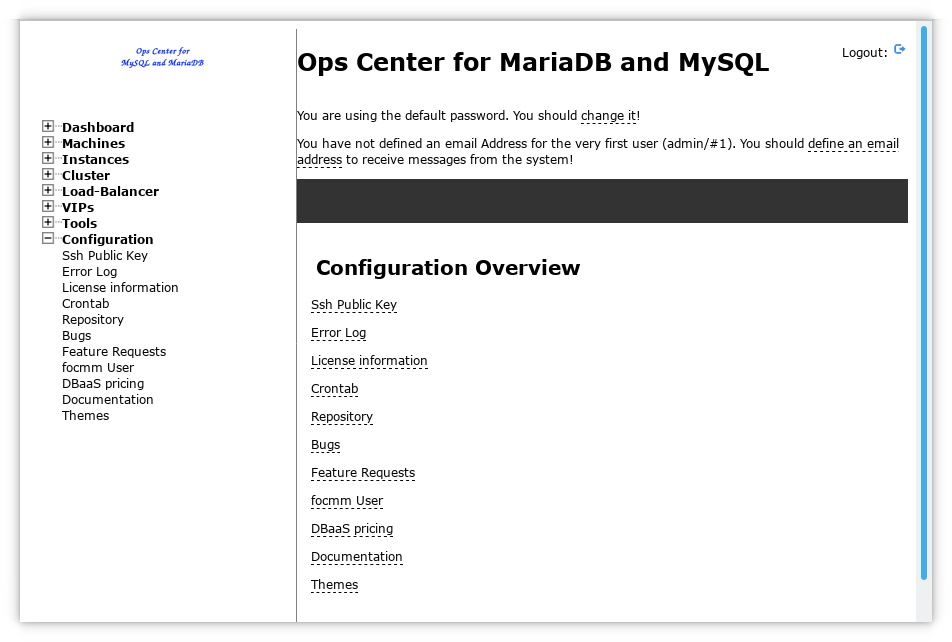Image resolution: width=952 pixels, height=642 pixels.
Task: Open Error Log overview link
Action: pos(338,333)
